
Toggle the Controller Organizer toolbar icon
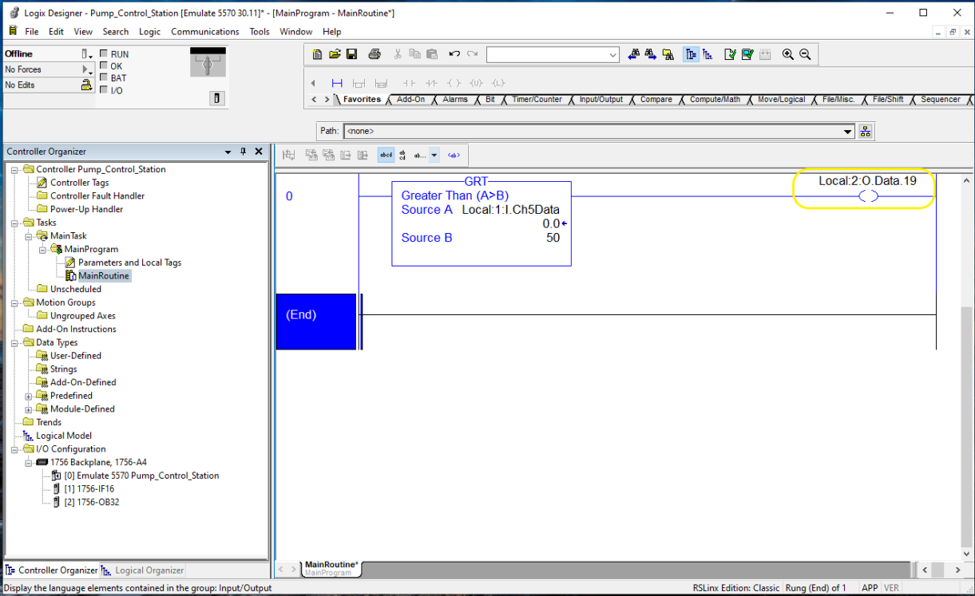pyautogui.click(x=691, y=55)
